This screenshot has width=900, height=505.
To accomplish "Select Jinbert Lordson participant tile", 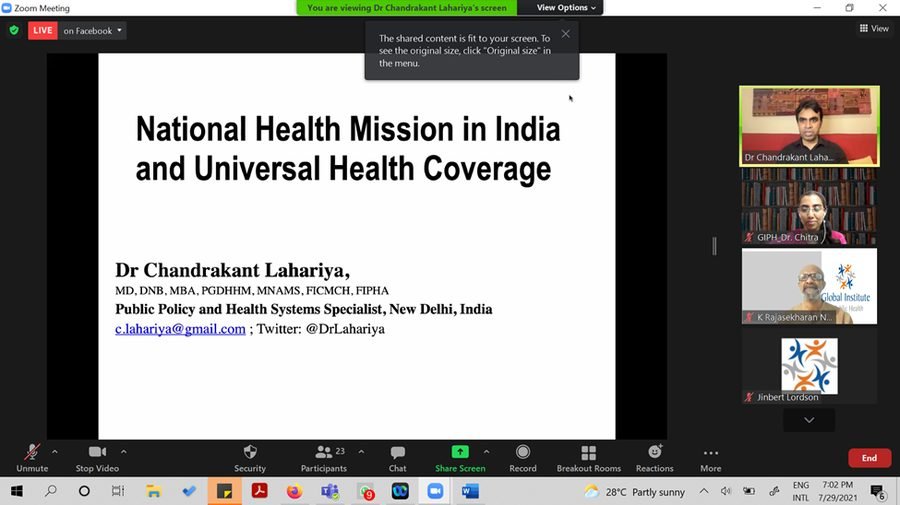I will 809,366.
